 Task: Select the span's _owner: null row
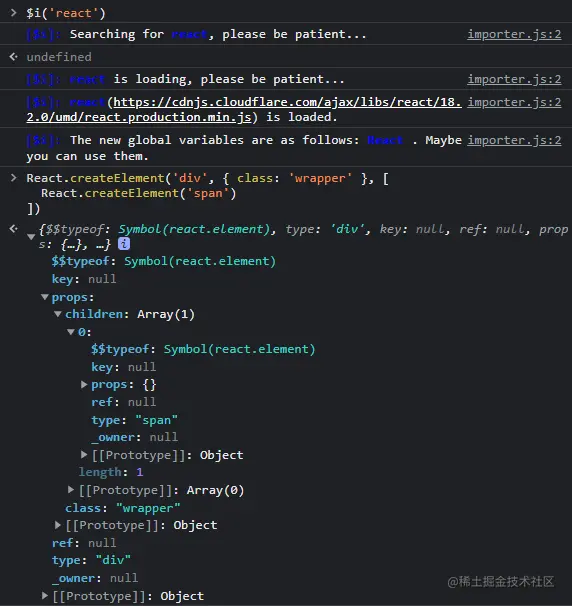[x=134, y=437]
